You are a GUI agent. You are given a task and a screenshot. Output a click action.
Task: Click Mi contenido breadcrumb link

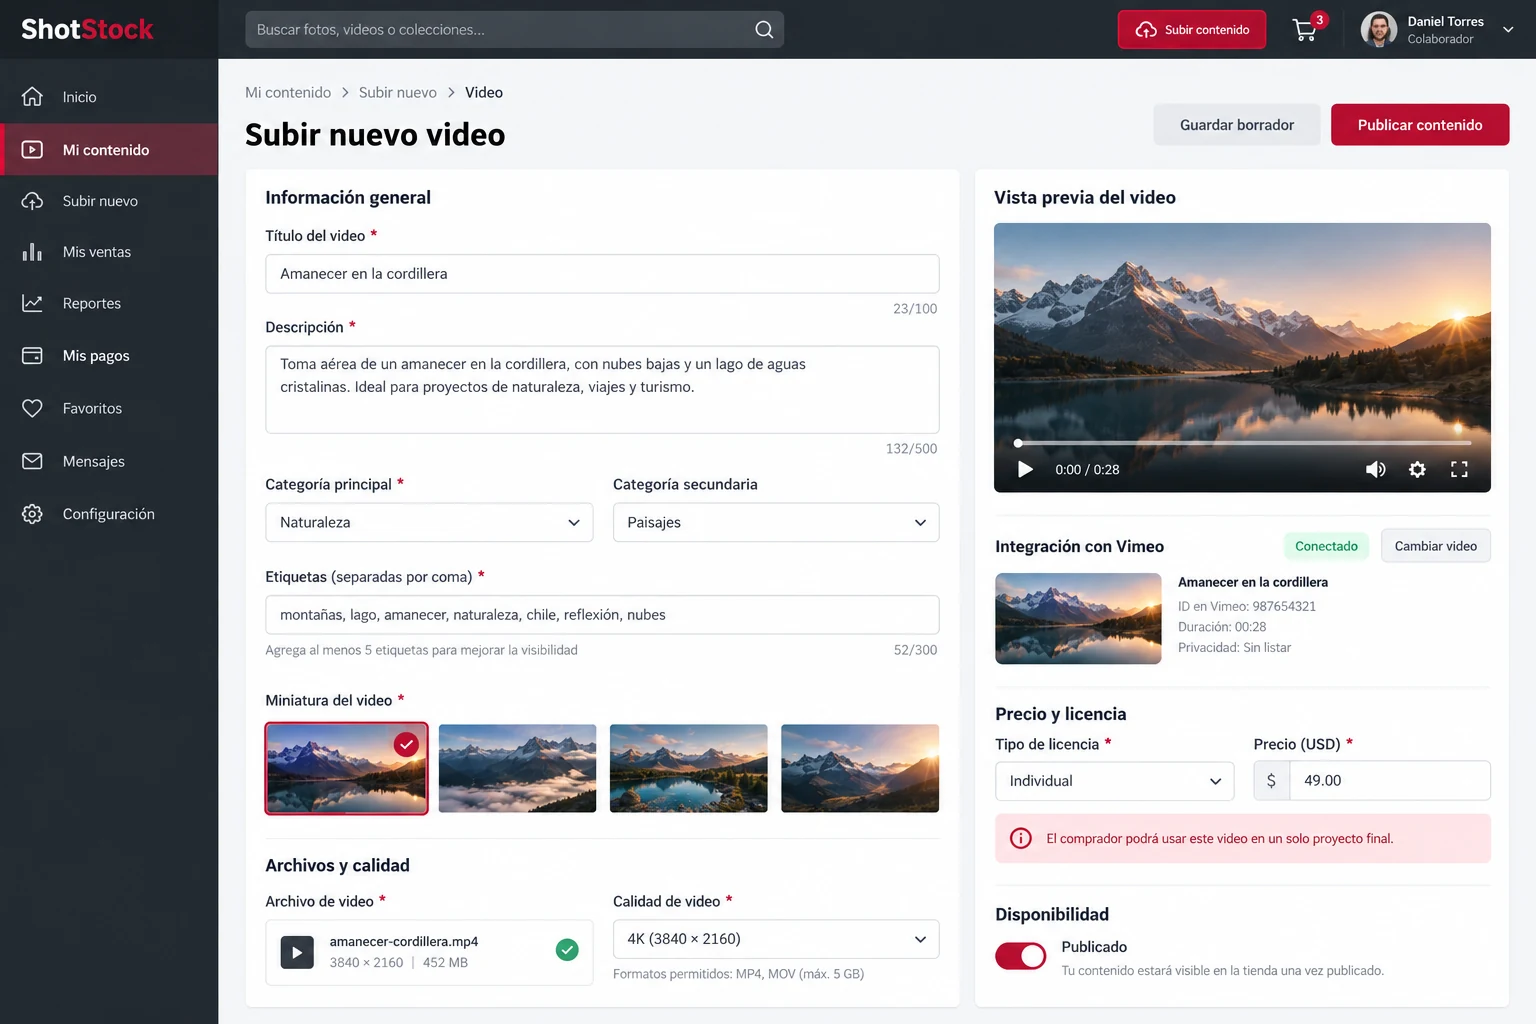tap(288, 92)
